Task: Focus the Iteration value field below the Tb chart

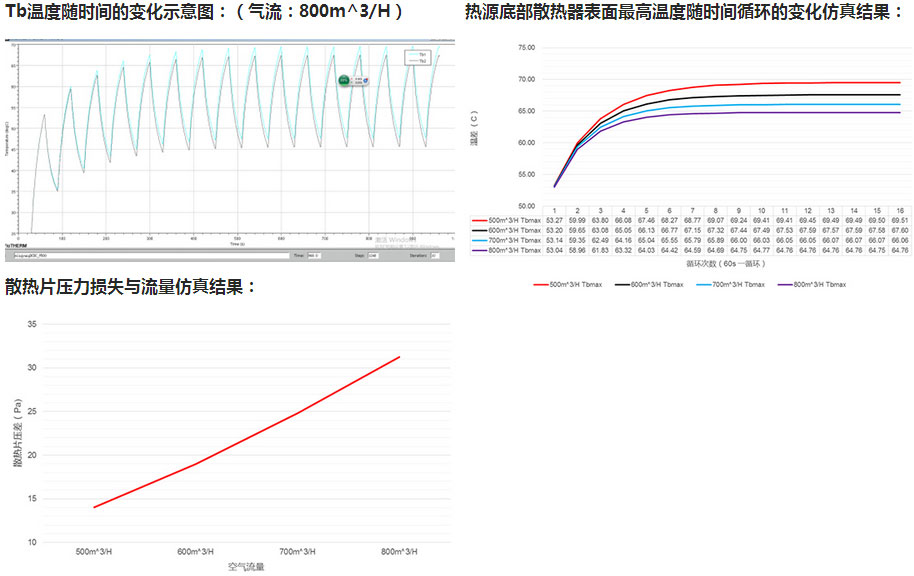Action: pyautogui.click(x=434, y=256)
